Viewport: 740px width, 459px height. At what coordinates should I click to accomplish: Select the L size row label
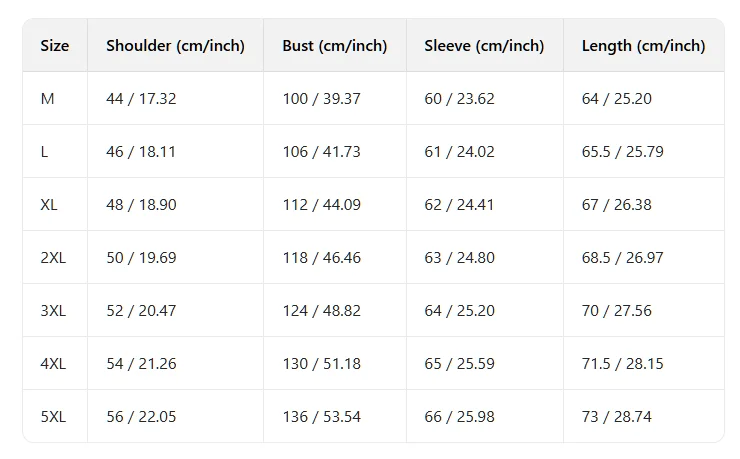(44, 152)
